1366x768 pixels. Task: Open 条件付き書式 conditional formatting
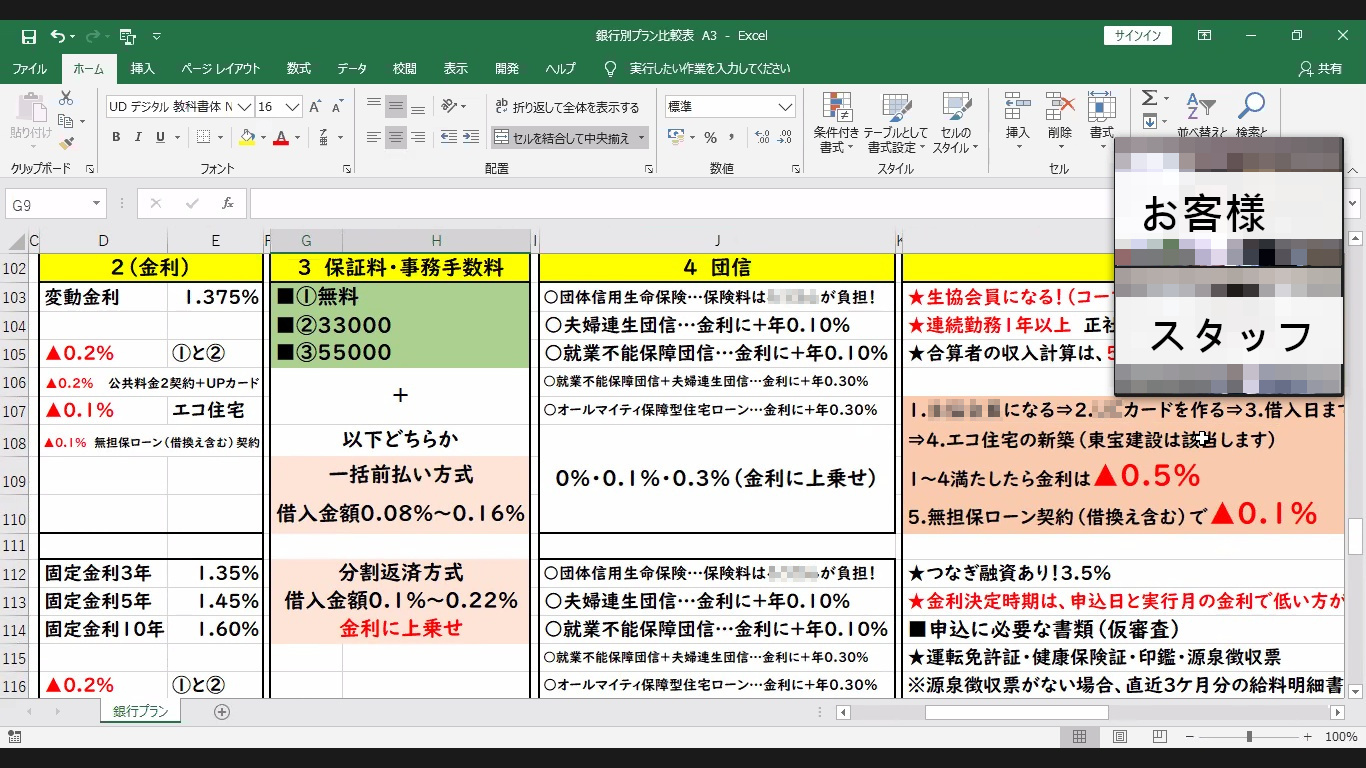tap(836, 123)
